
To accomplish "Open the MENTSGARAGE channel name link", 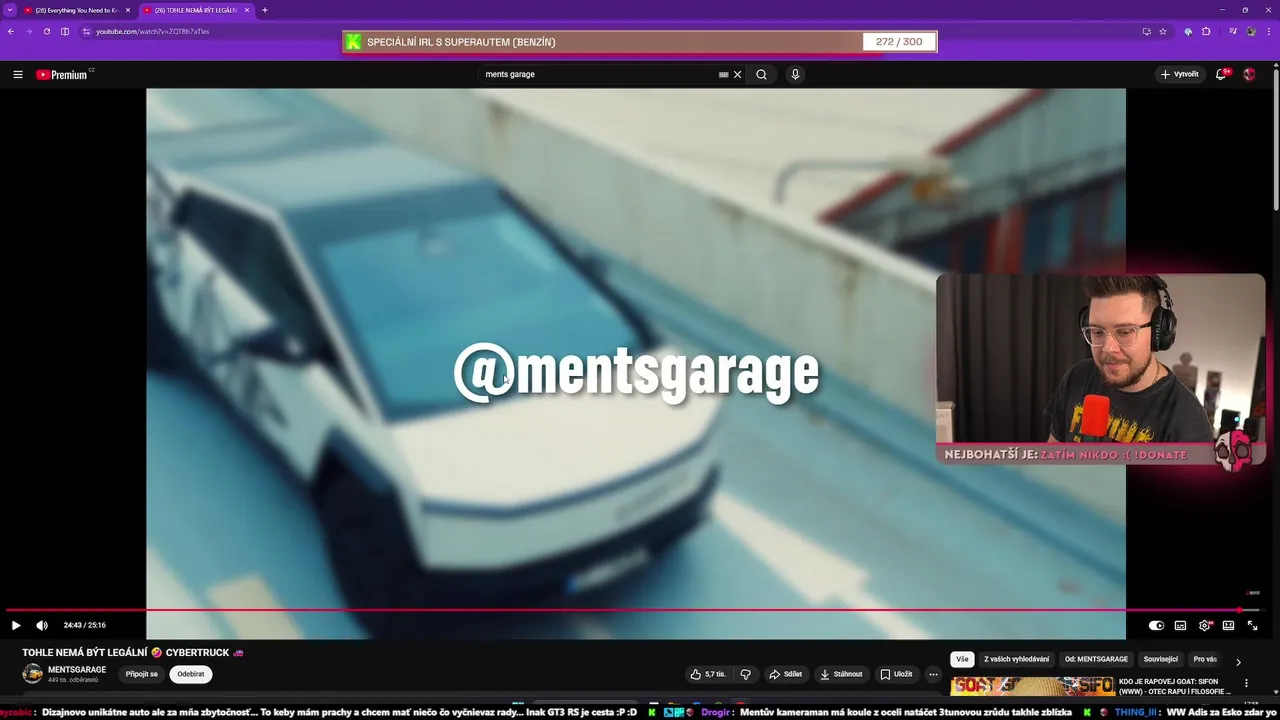I will [x=77, y=670].
